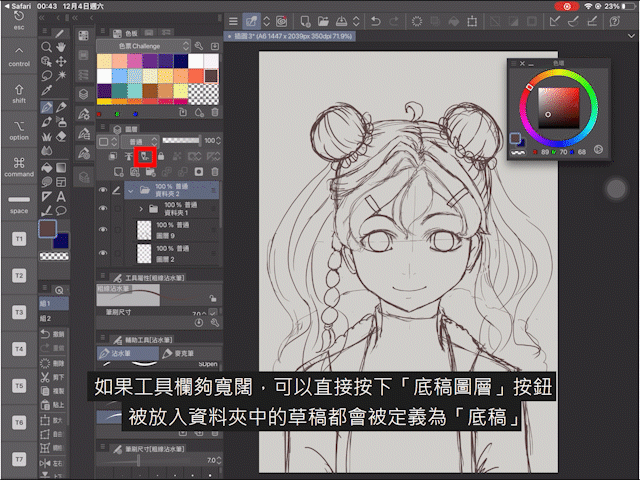Select the Text tool letter A
The width and height of the screenshot is (640, 480).
[x=61, y=197]
